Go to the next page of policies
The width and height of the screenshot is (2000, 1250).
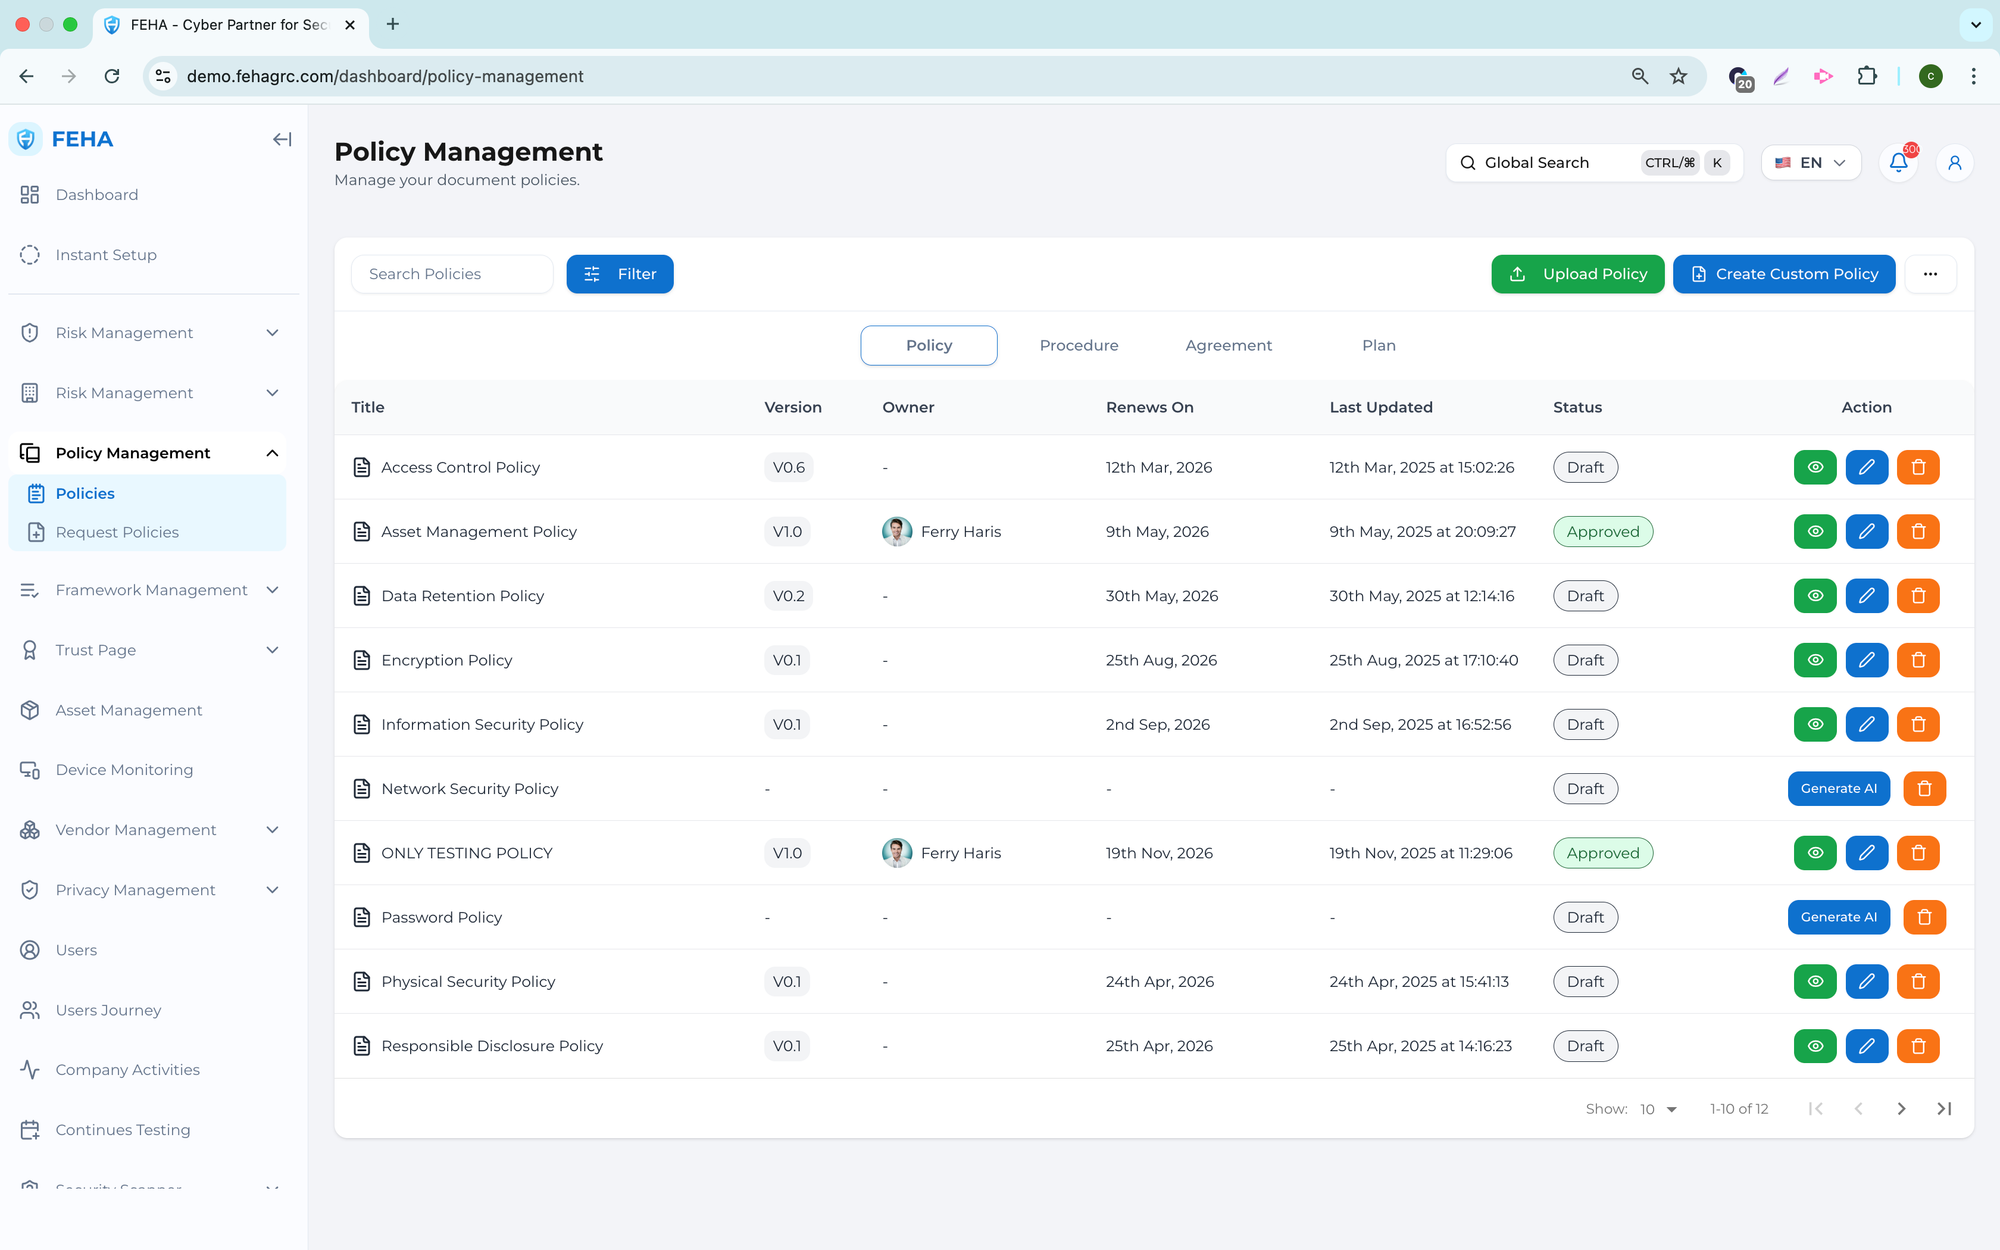1901,1108
